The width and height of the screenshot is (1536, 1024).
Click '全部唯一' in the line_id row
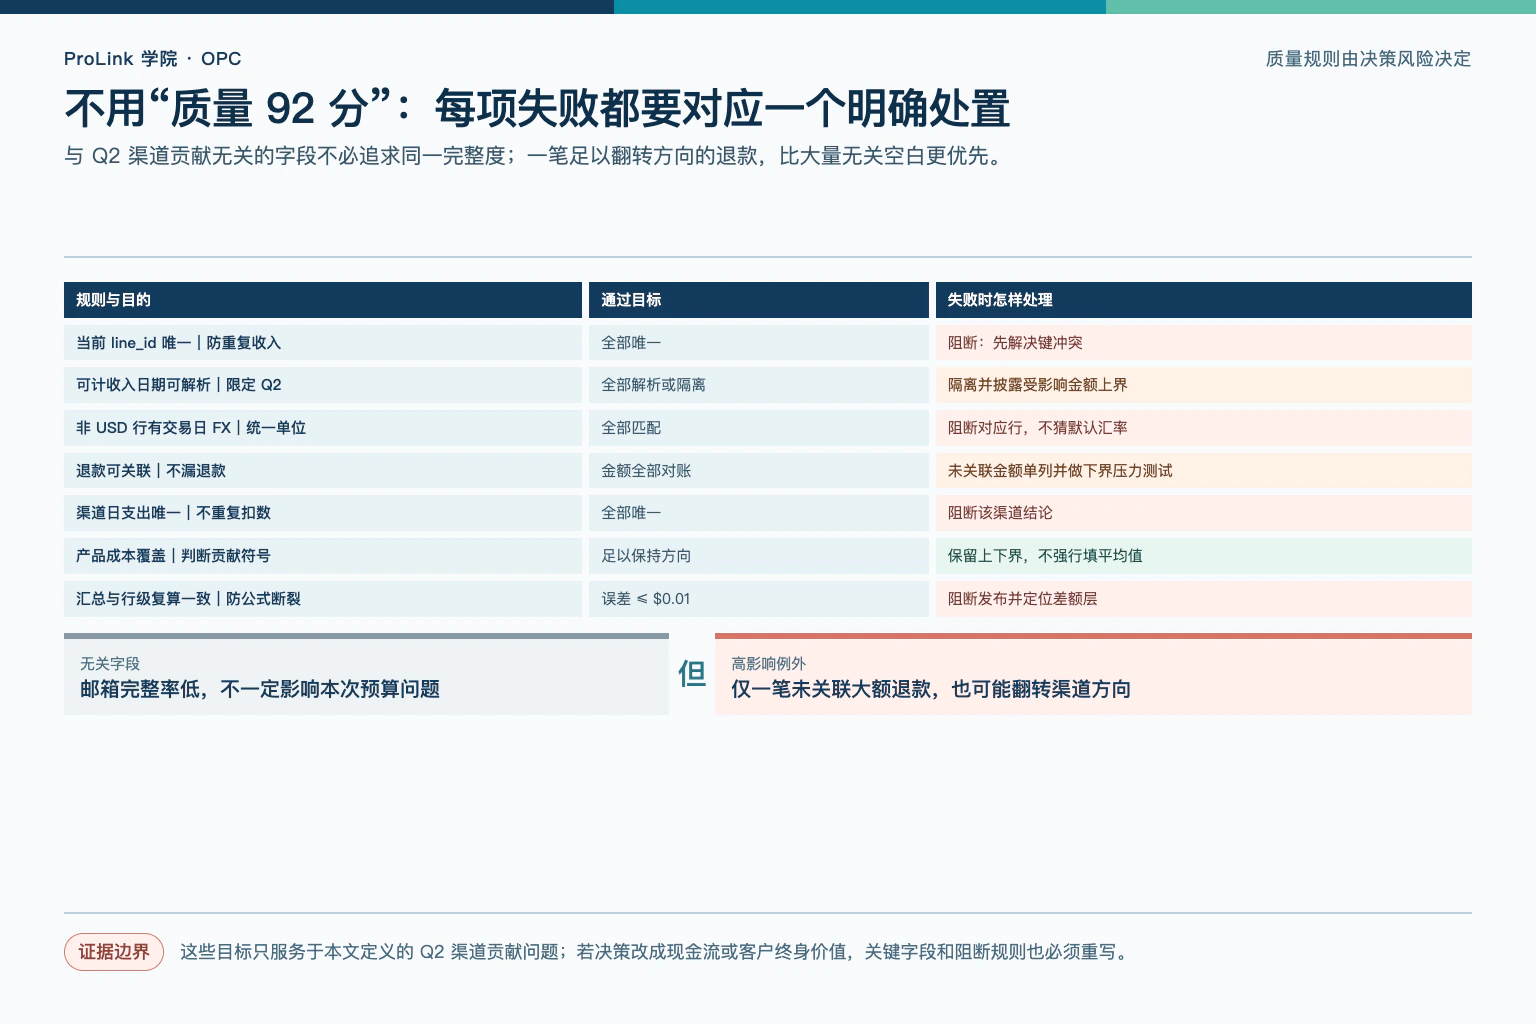pyautogui.click(x=759, y=342)
